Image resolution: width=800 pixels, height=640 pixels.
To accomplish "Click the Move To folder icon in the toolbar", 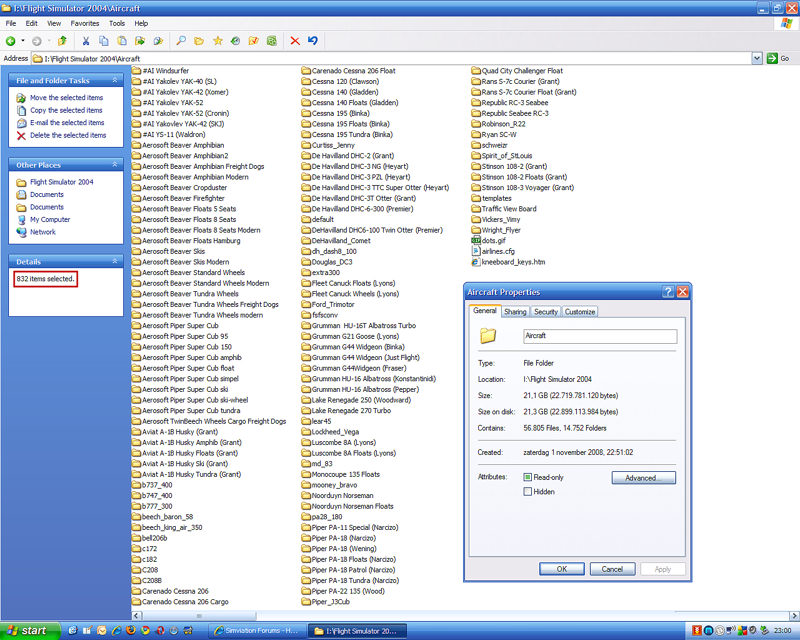I will pos(140,41).
